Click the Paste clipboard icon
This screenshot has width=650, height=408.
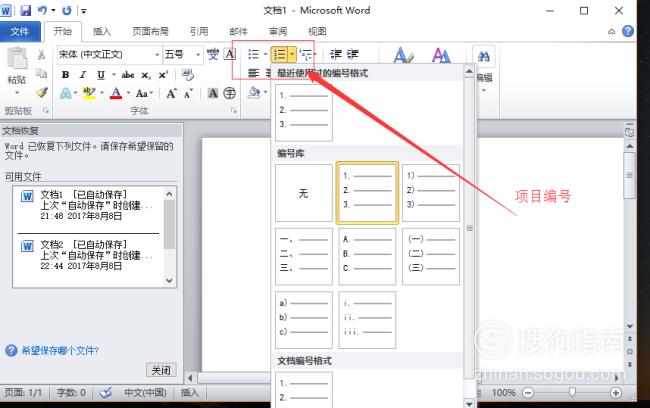coord(17,58)
